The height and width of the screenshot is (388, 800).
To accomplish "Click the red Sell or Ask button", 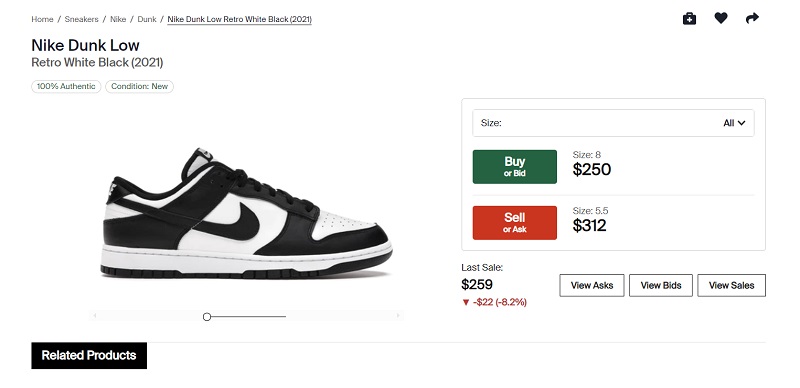I will point(514,223).
